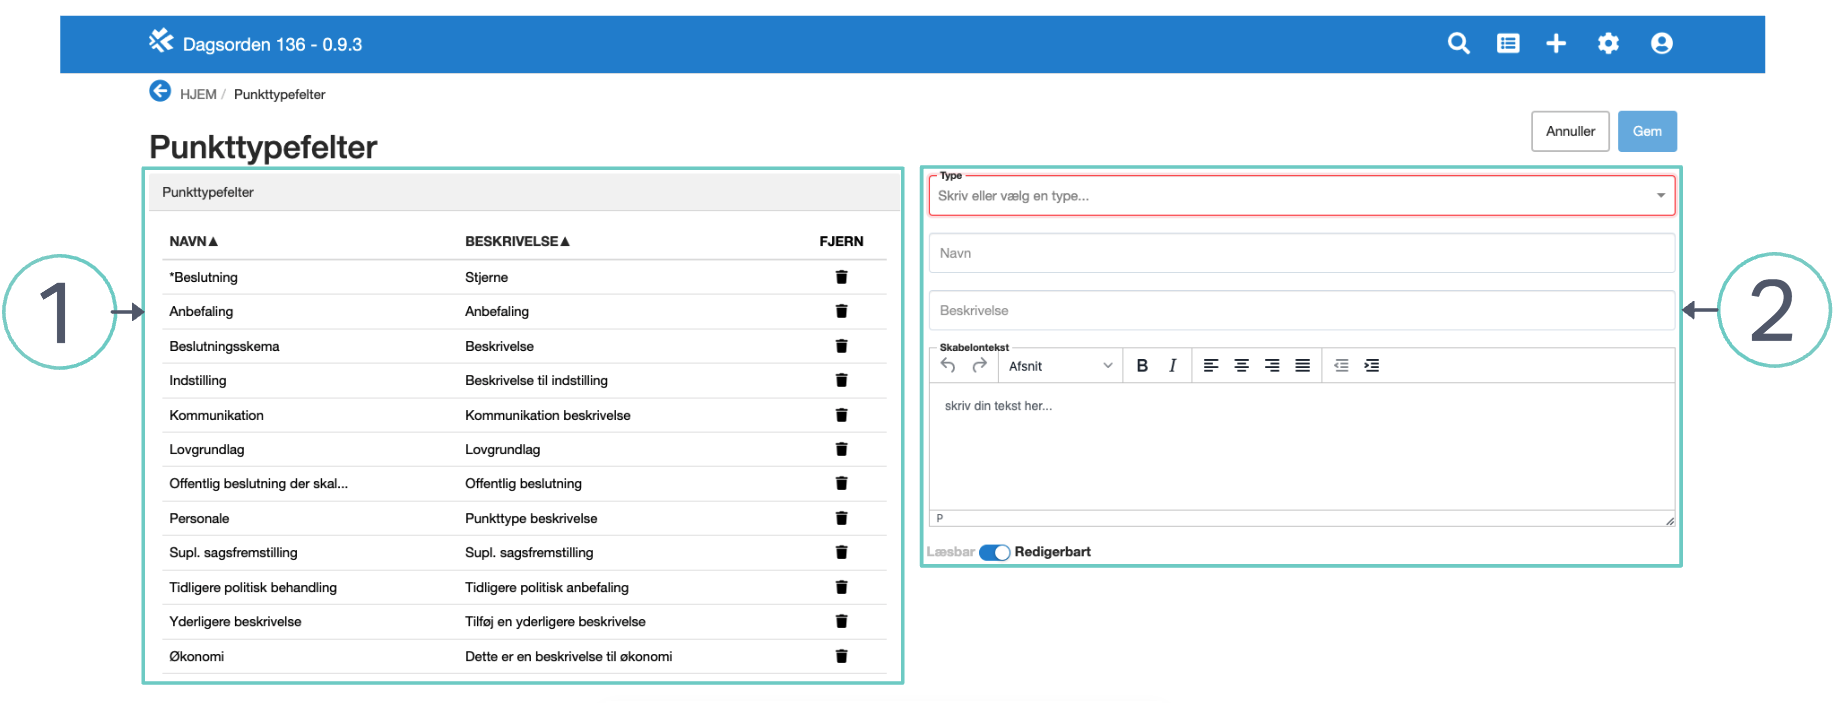Image resolution: width=1839 pixels, height=703 pixels.
Task: Click the back arrow beside HJEM
Action: [x=160, y=92]
